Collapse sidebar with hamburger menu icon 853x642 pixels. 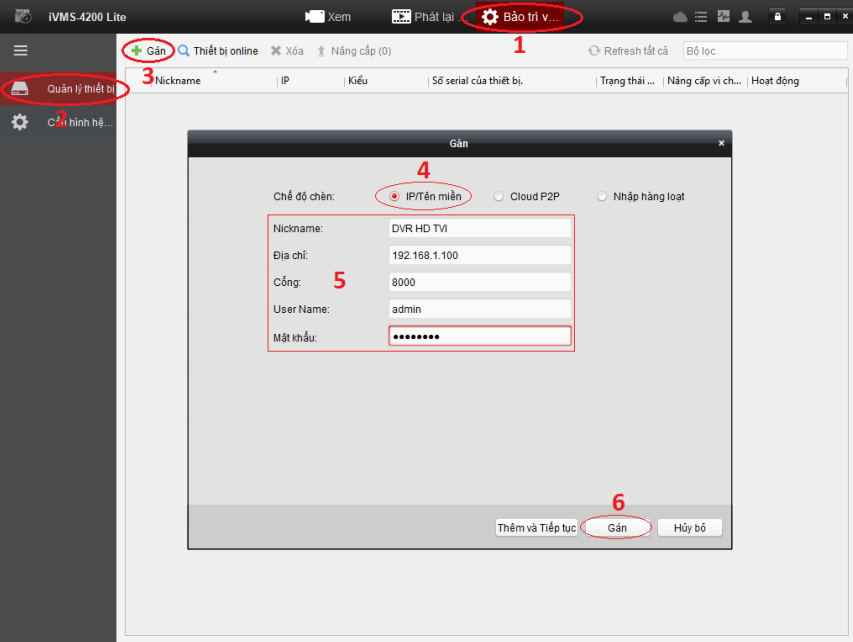click(20, 50)
